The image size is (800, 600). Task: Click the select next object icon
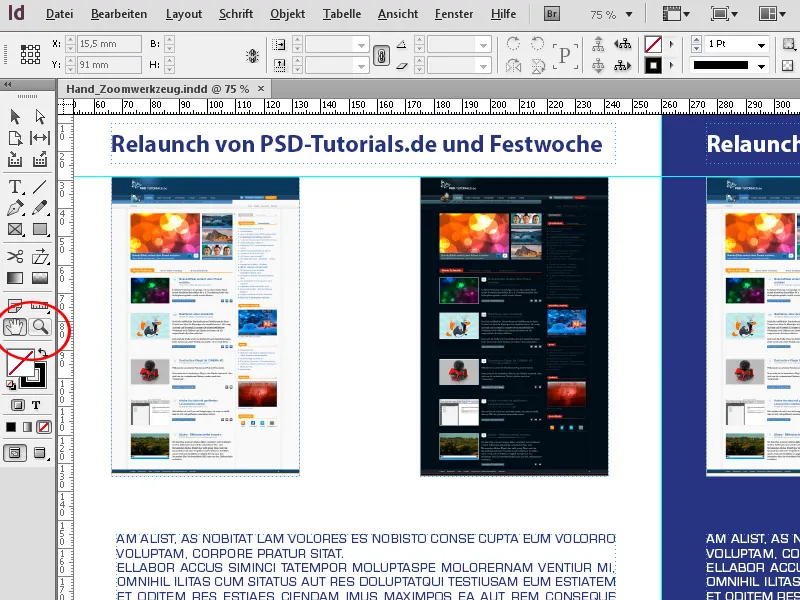622,66
